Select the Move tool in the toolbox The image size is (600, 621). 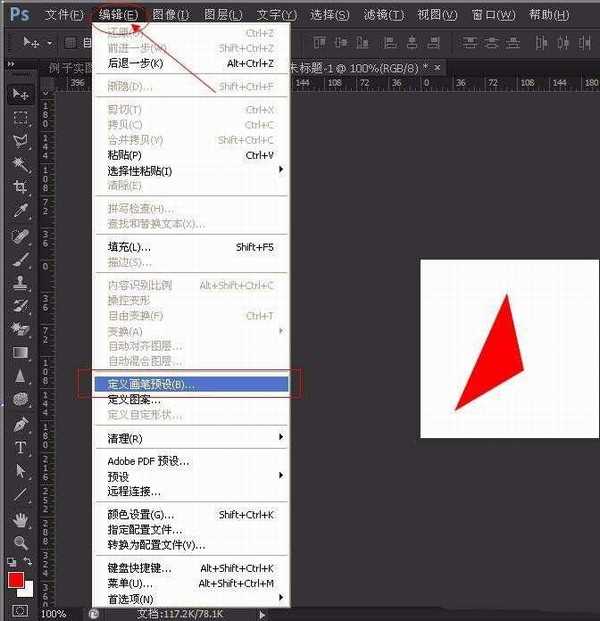click(20, 93)
